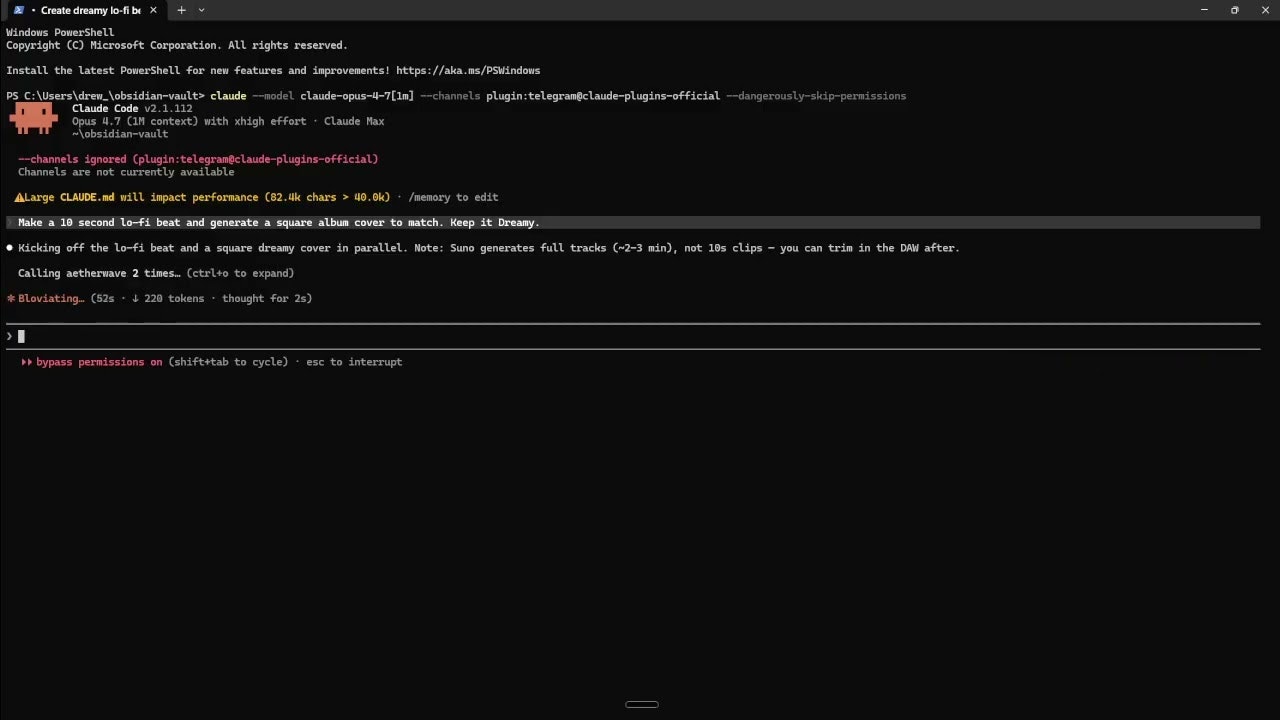
Task: Click the 'claude-opus-4-7[1m]' model argument
Action: [x=357, y=96]
